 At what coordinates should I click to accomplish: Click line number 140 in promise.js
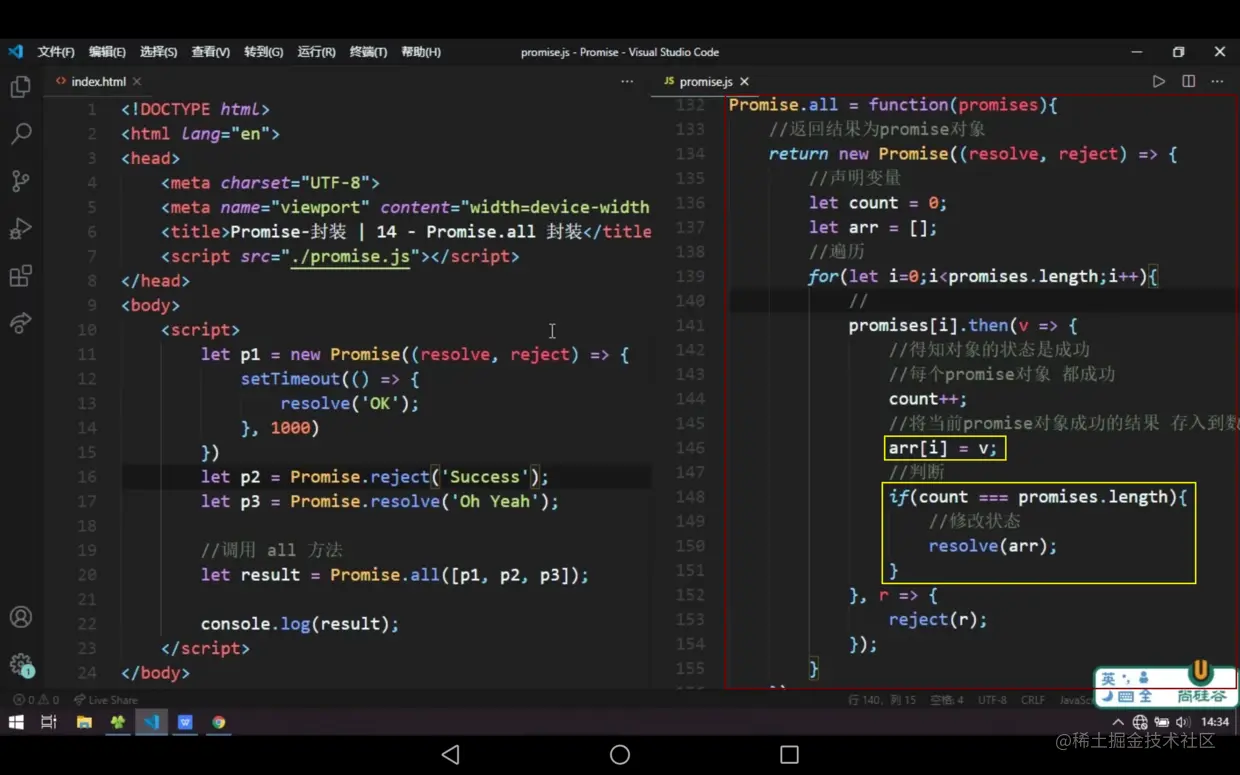(x=691, y=301)
